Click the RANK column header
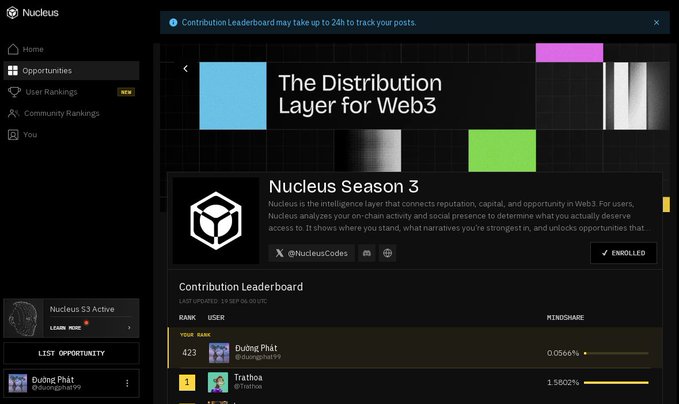The width and height of the screenshot is (679, 404). point(188,318)
